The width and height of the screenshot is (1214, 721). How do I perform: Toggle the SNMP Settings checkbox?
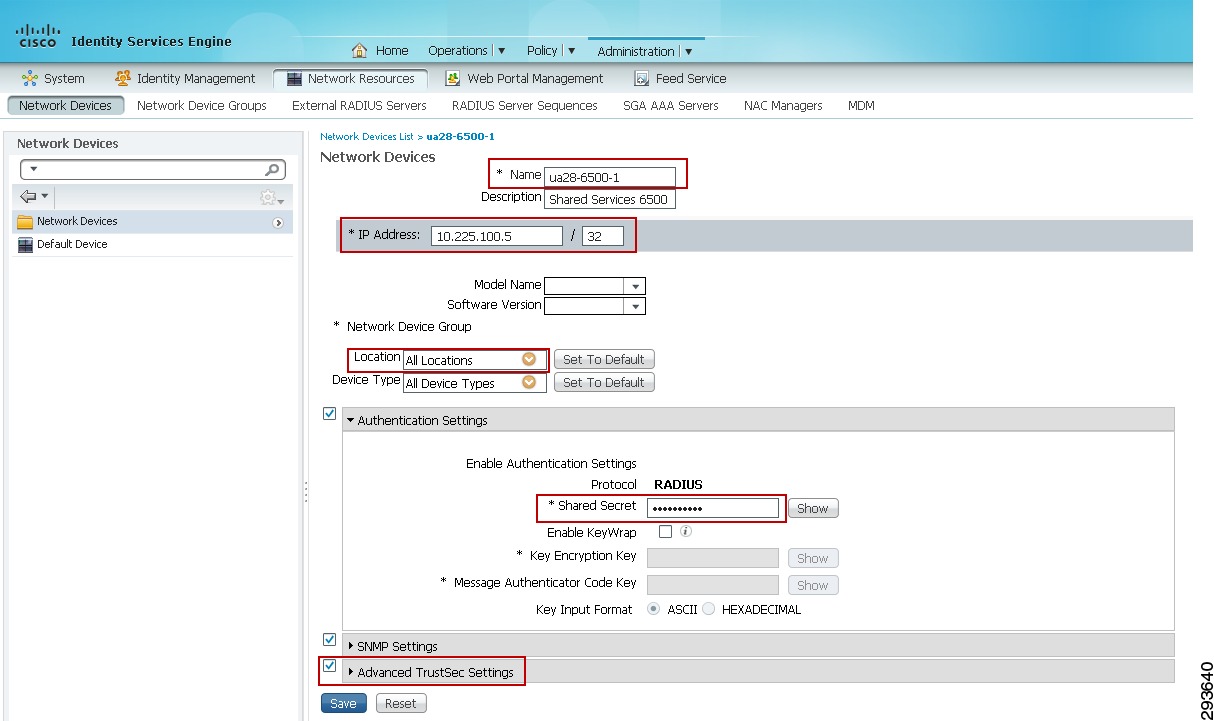coord(330,639)
